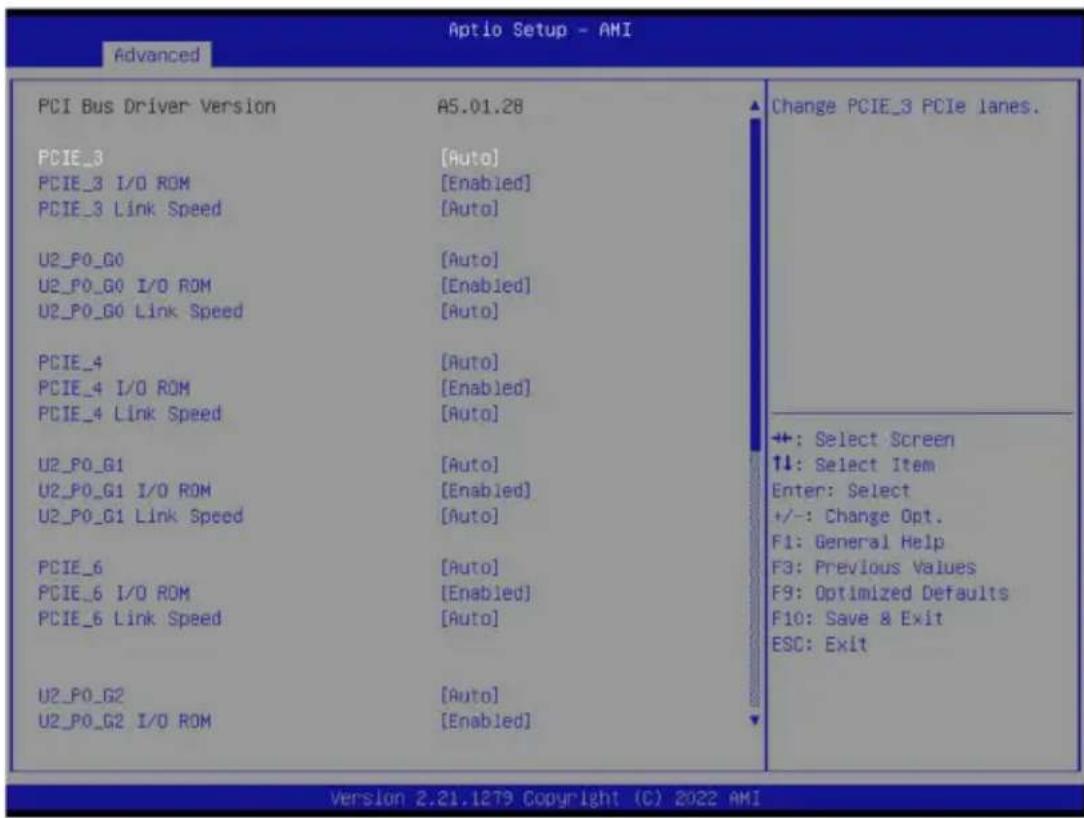Image resolution: width=1084 pixels, height=818 pixels.
Task: Click the ESC: Exit hint
Action: 819,644
